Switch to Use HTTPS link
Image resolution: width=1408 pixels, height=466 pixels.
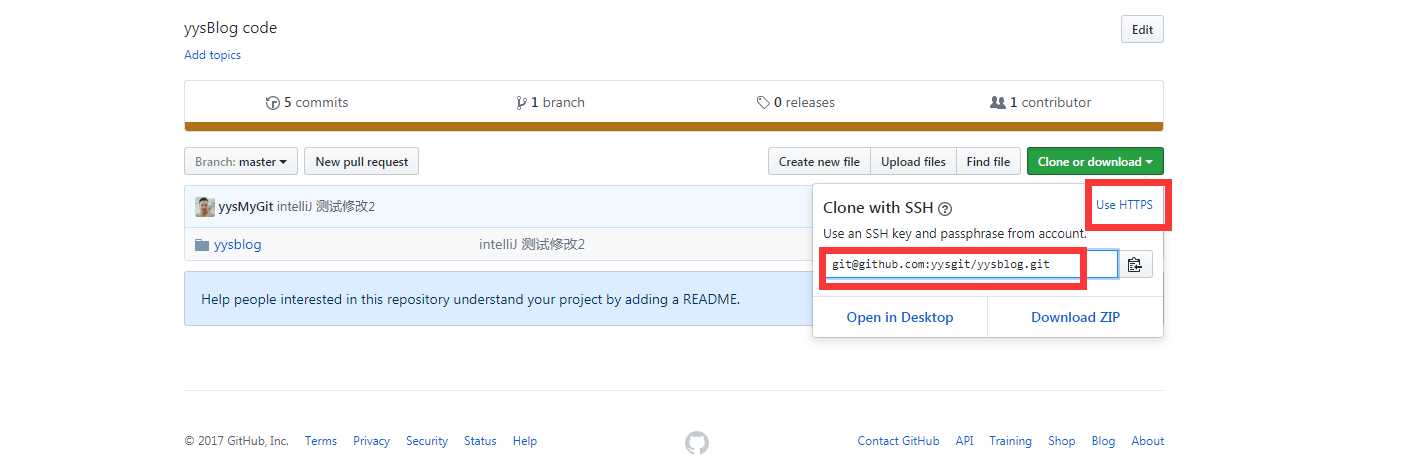point(1124,205)
